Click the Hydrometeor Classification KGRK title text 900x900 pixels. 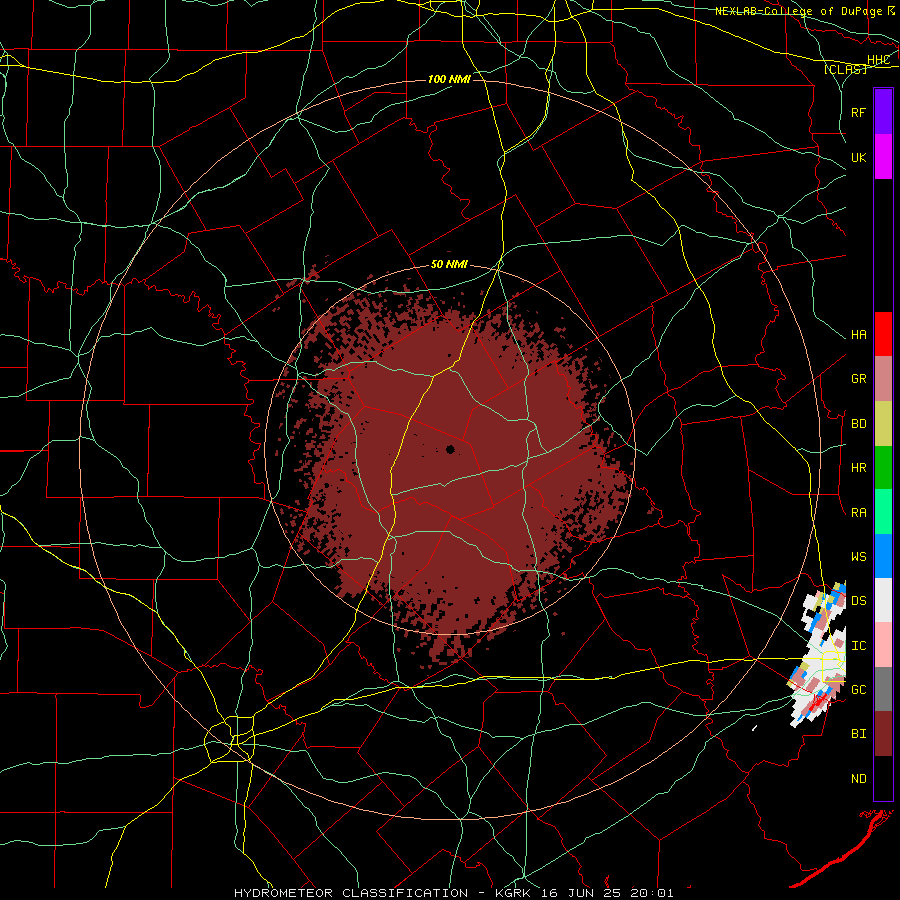[453, 893]
